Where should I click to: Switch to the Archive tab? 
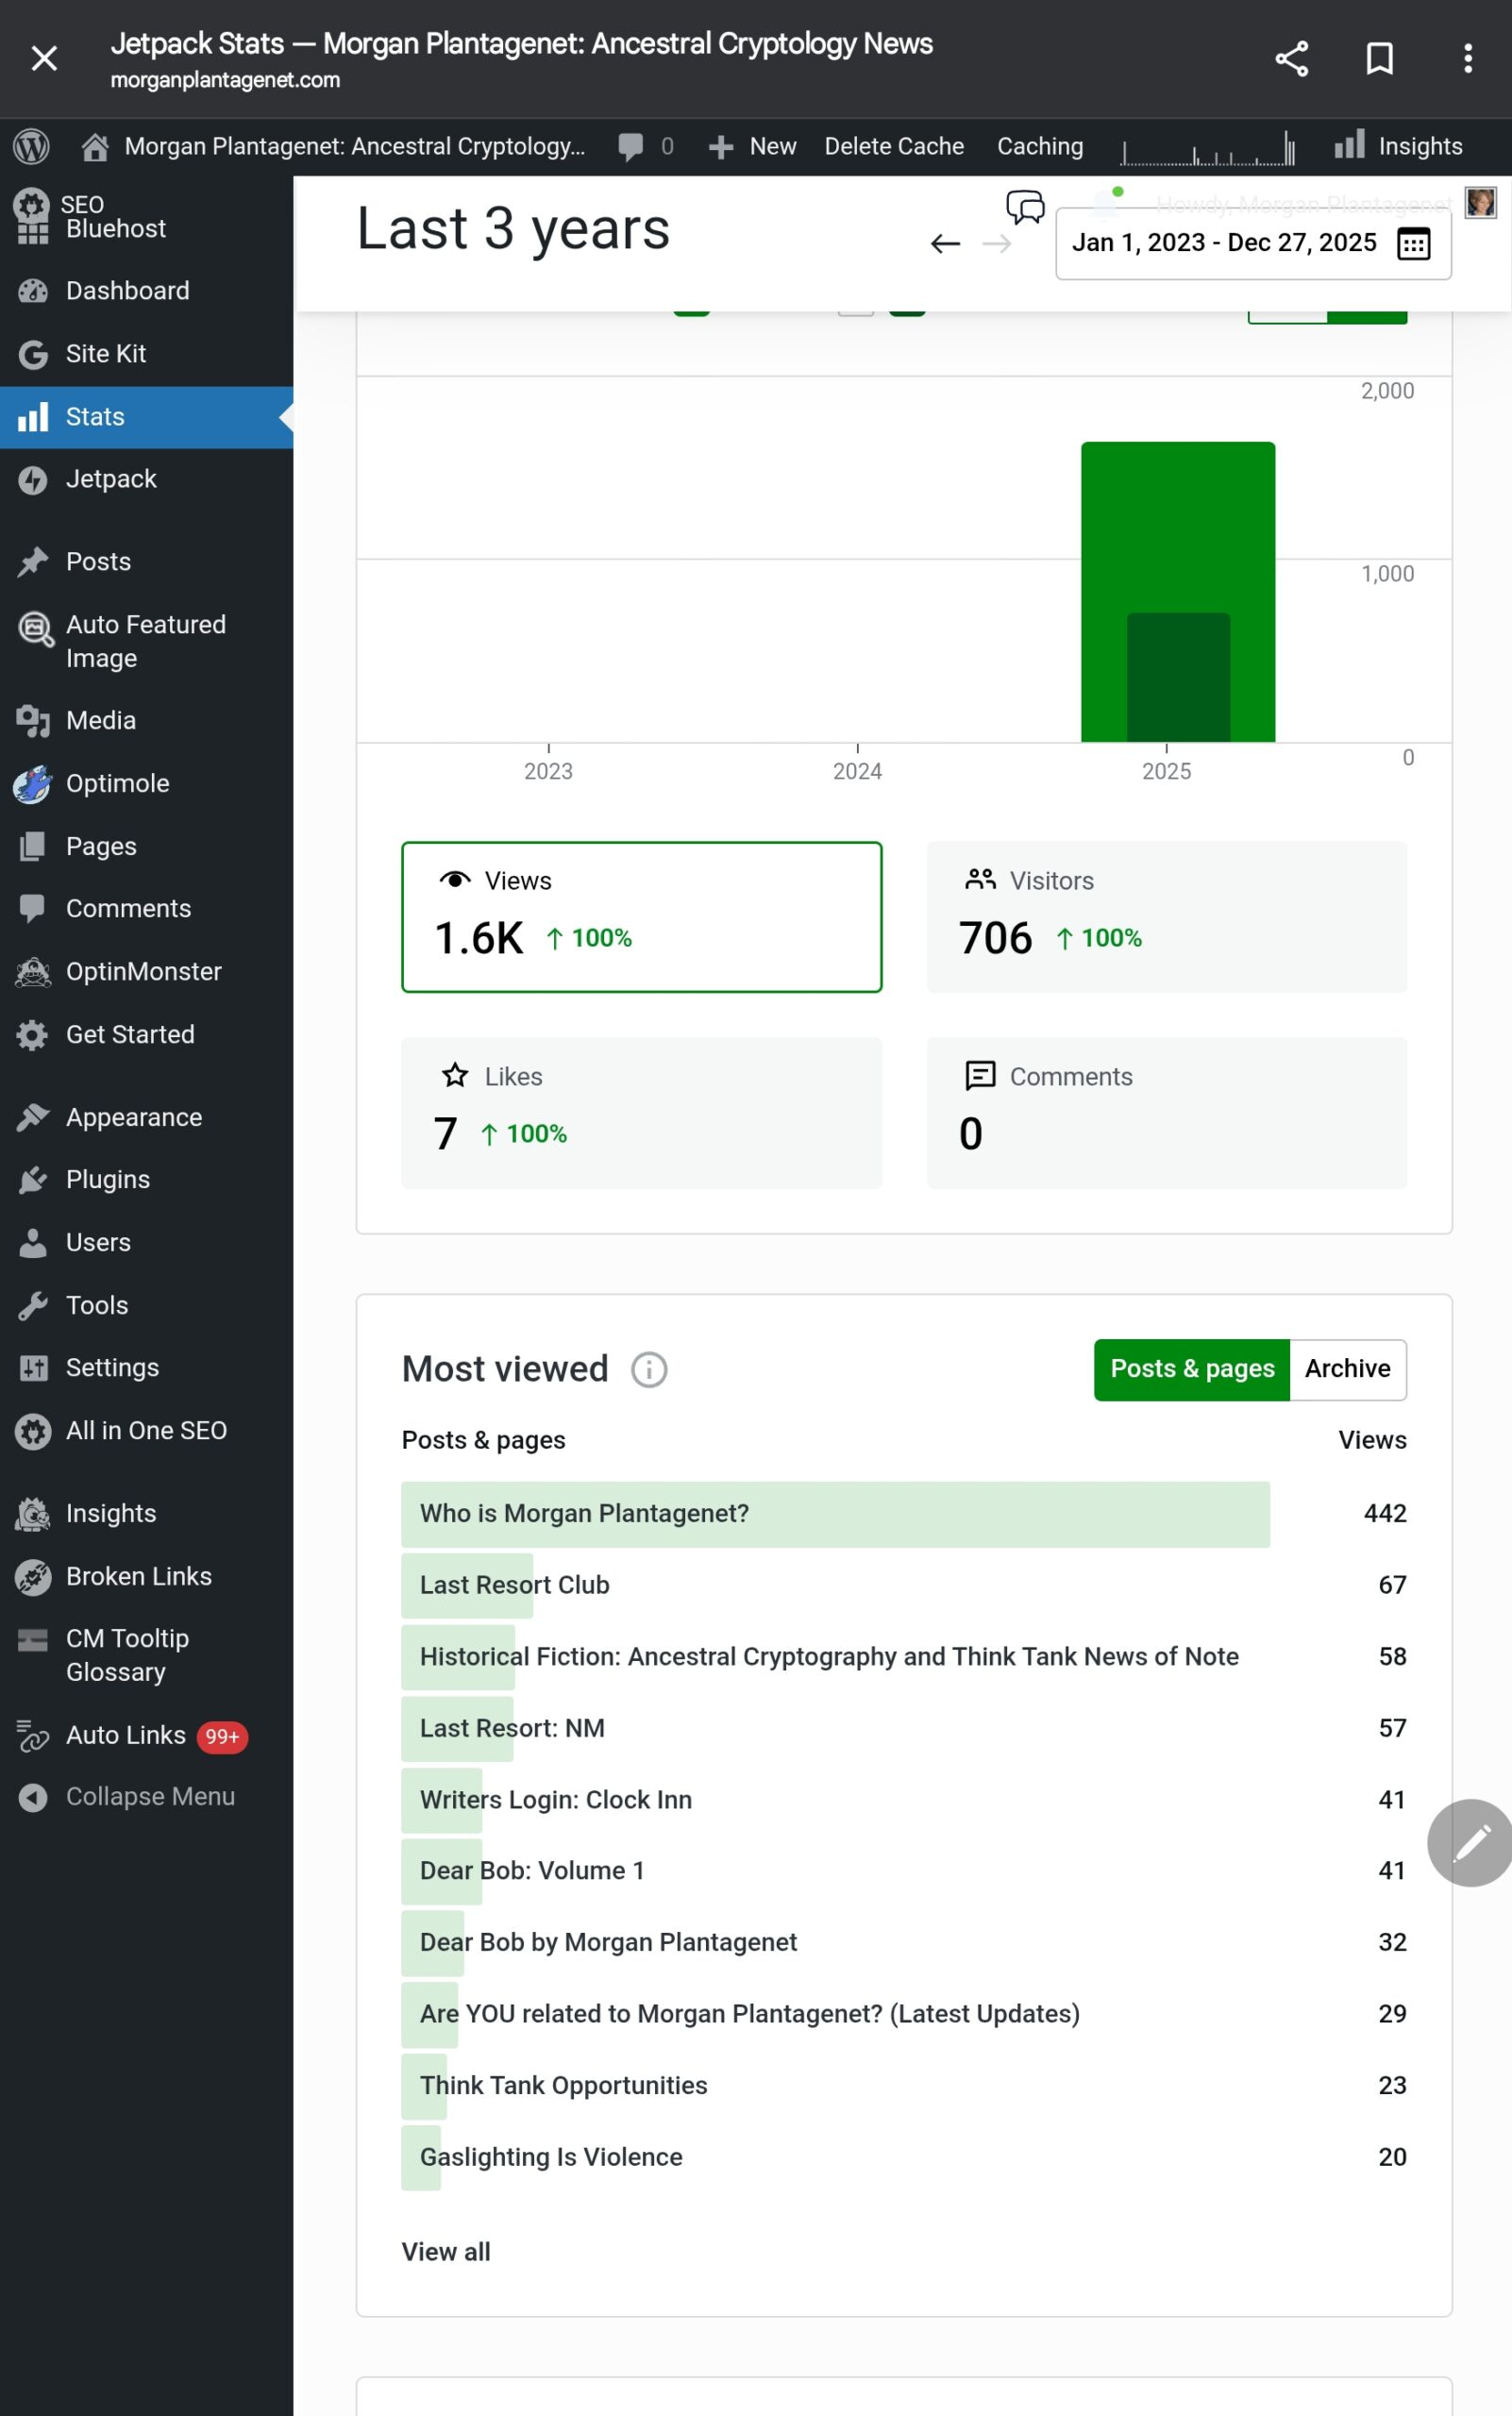pos(1347,1369)
